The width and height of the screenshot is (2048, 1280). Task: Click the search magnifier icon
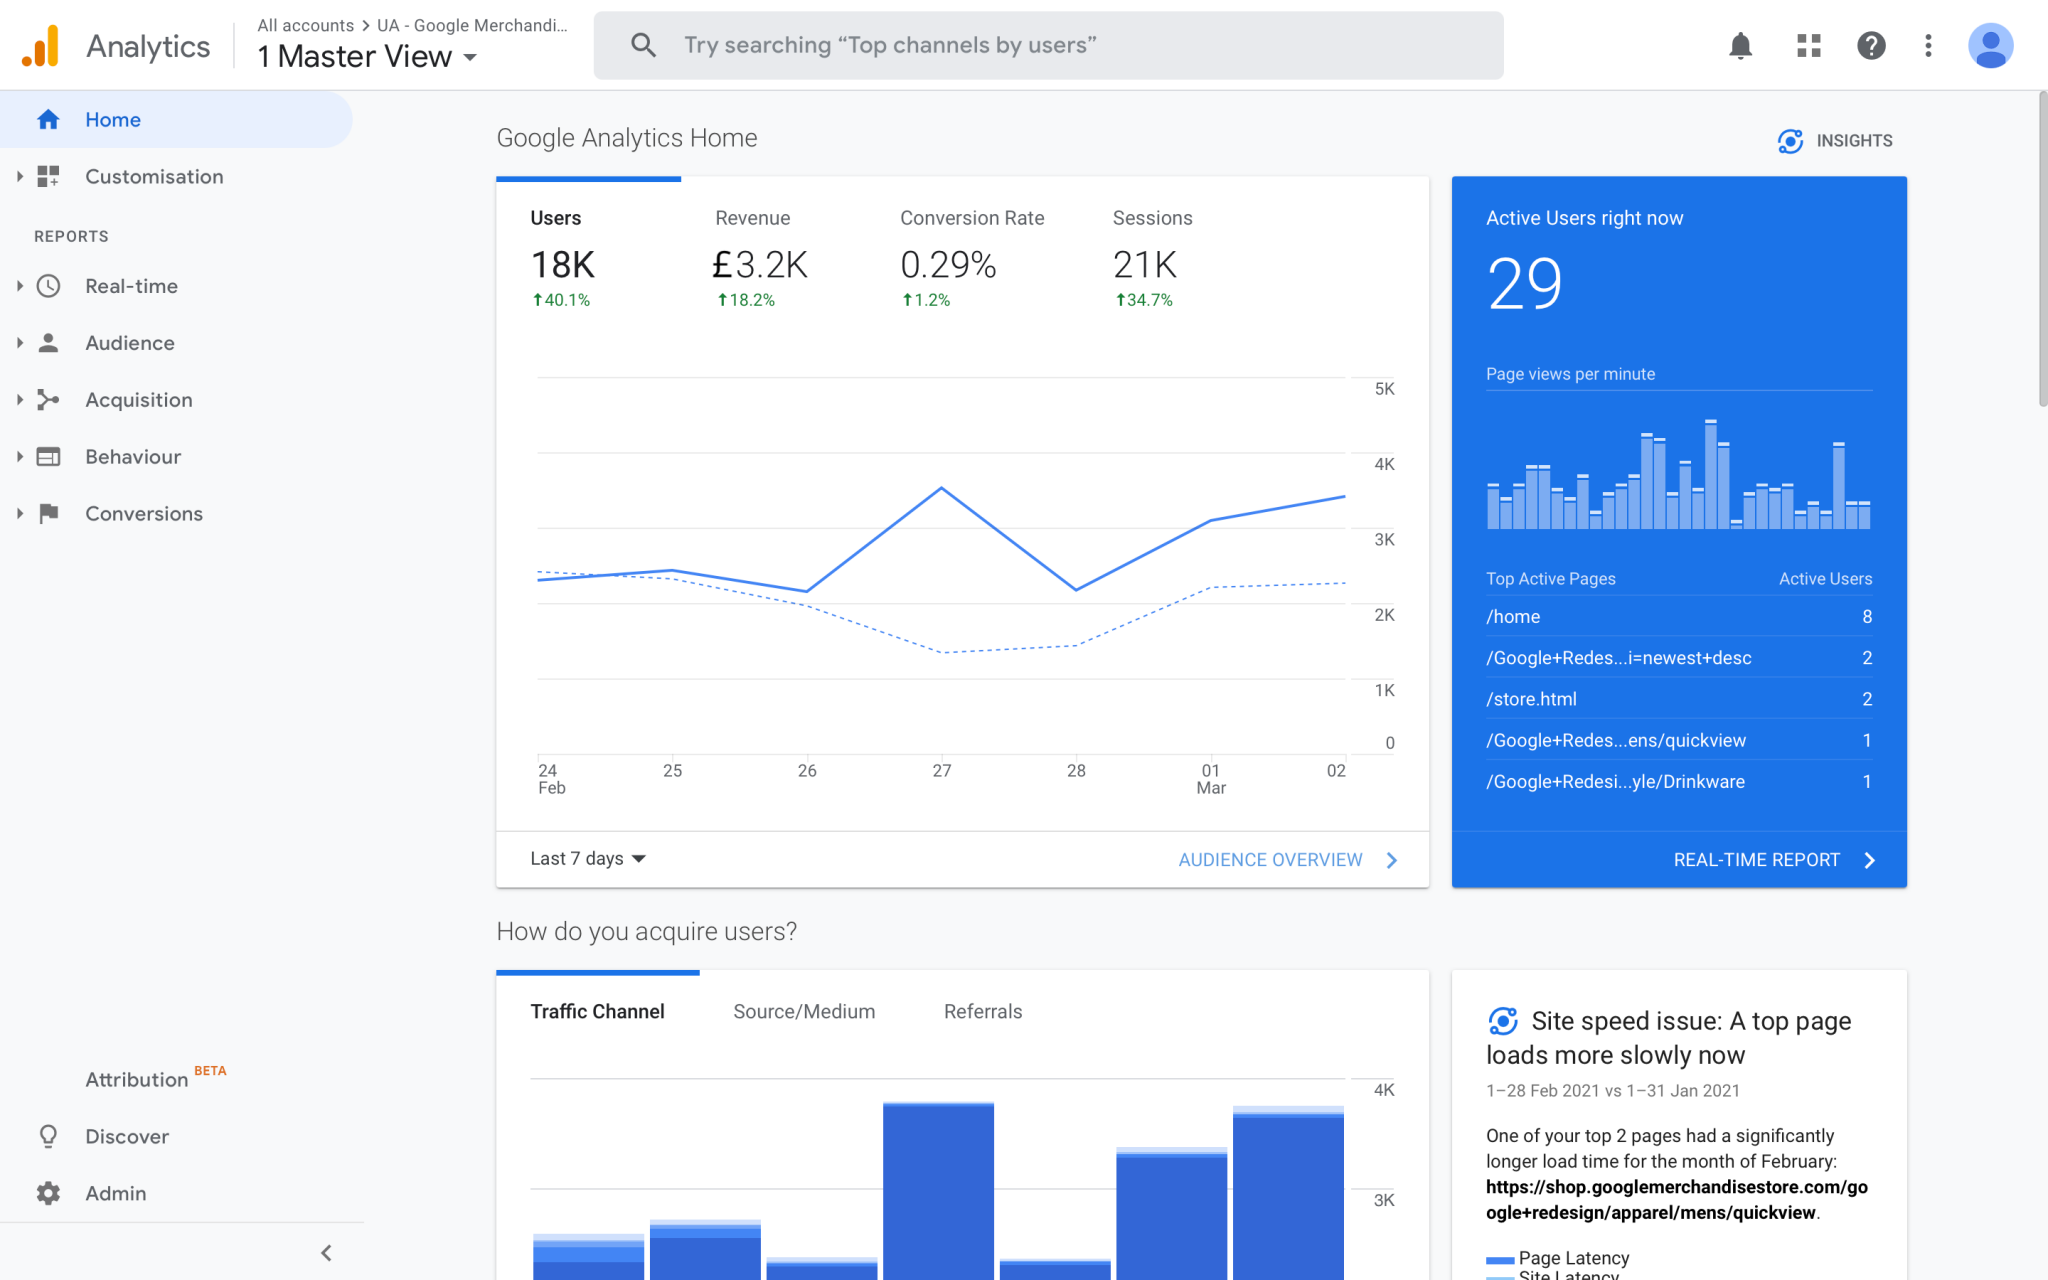pyautogui.click(x=643, y=45)
